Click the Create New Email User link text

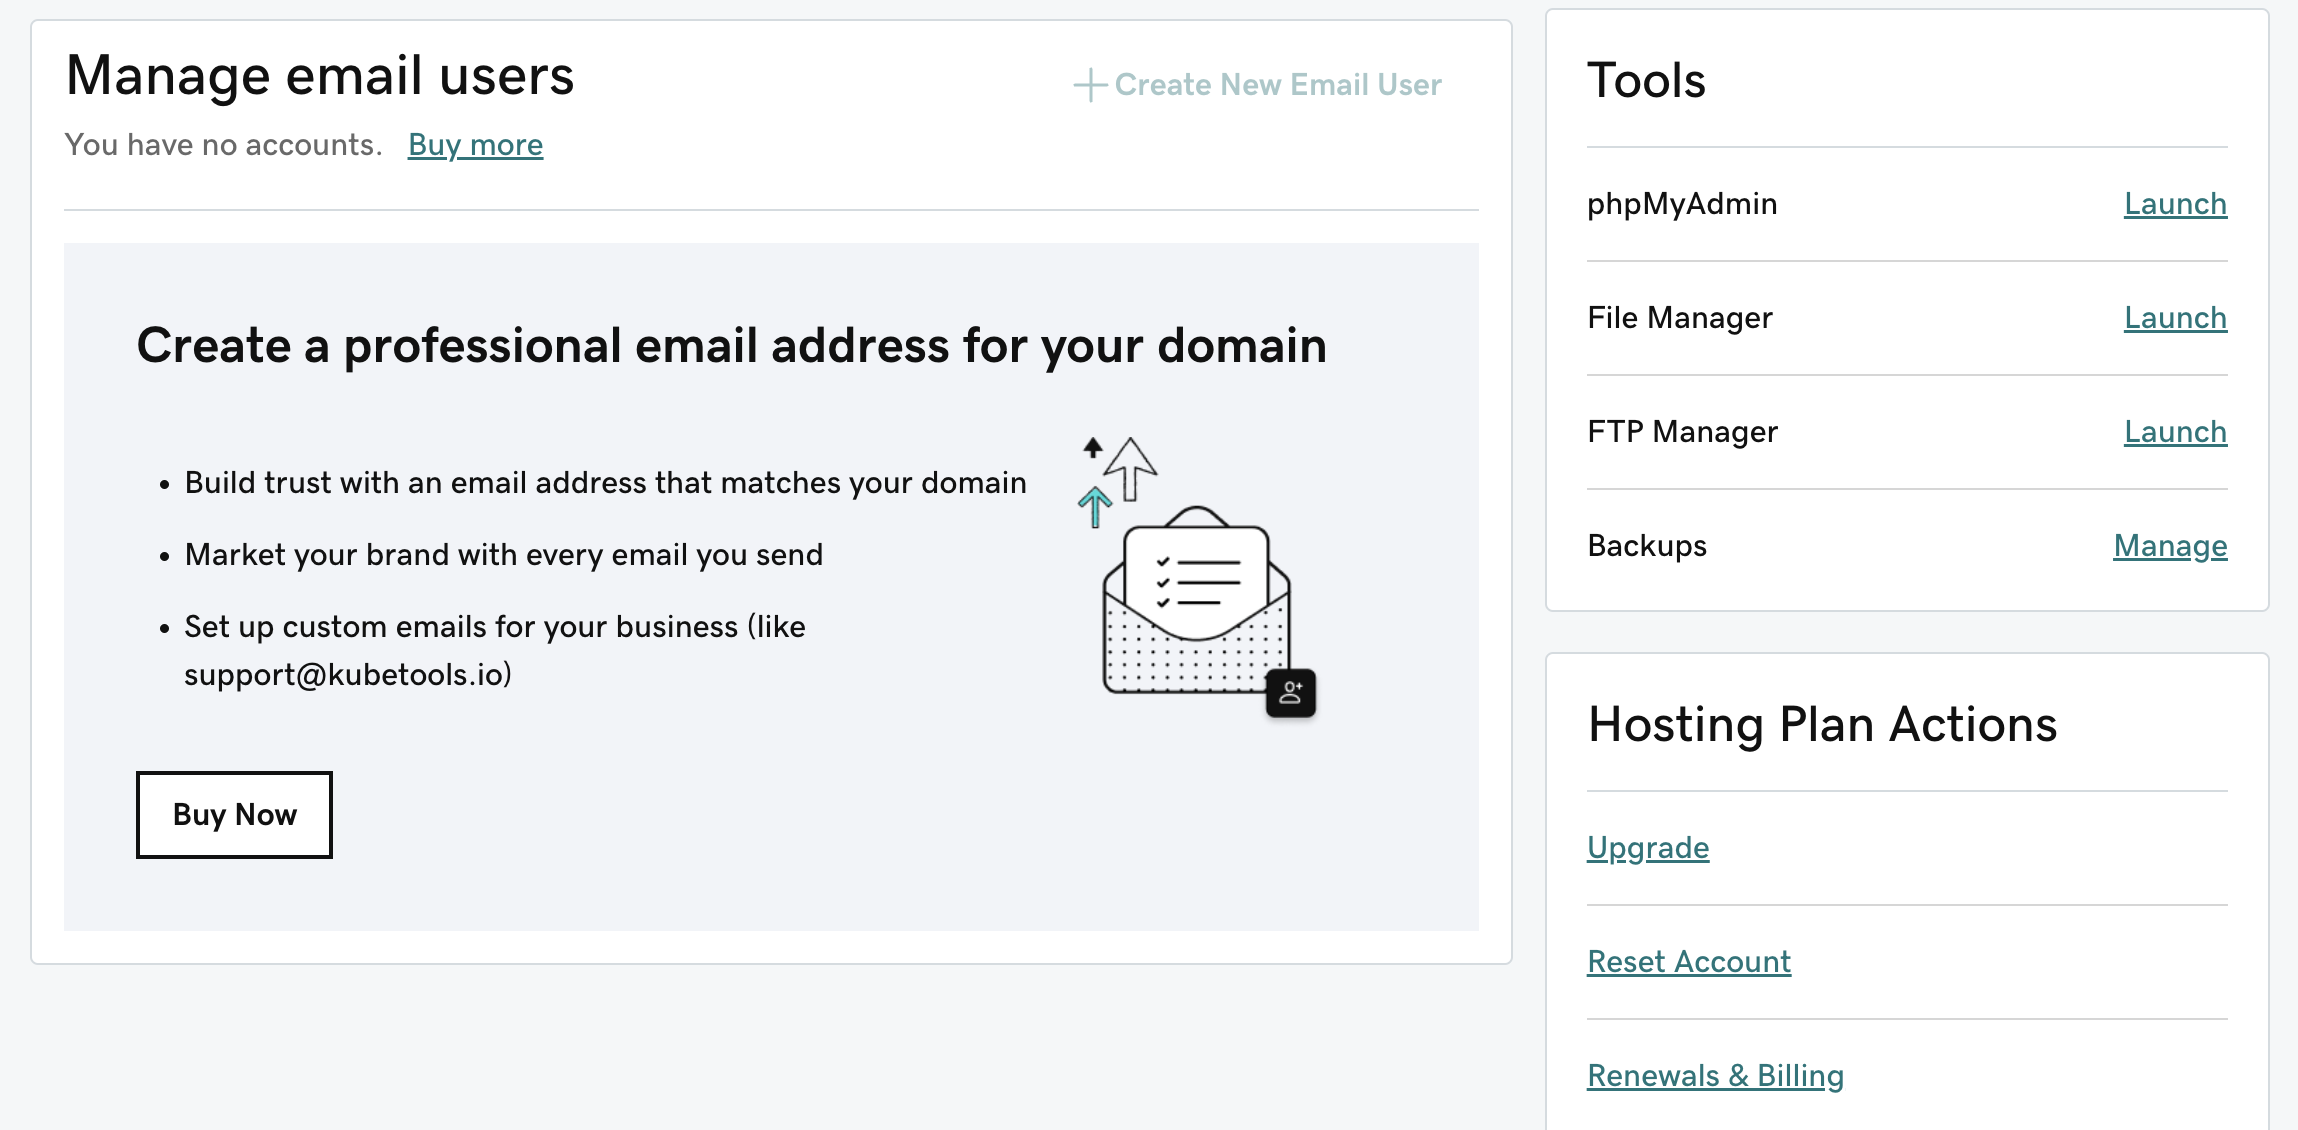pos(1277,85)
